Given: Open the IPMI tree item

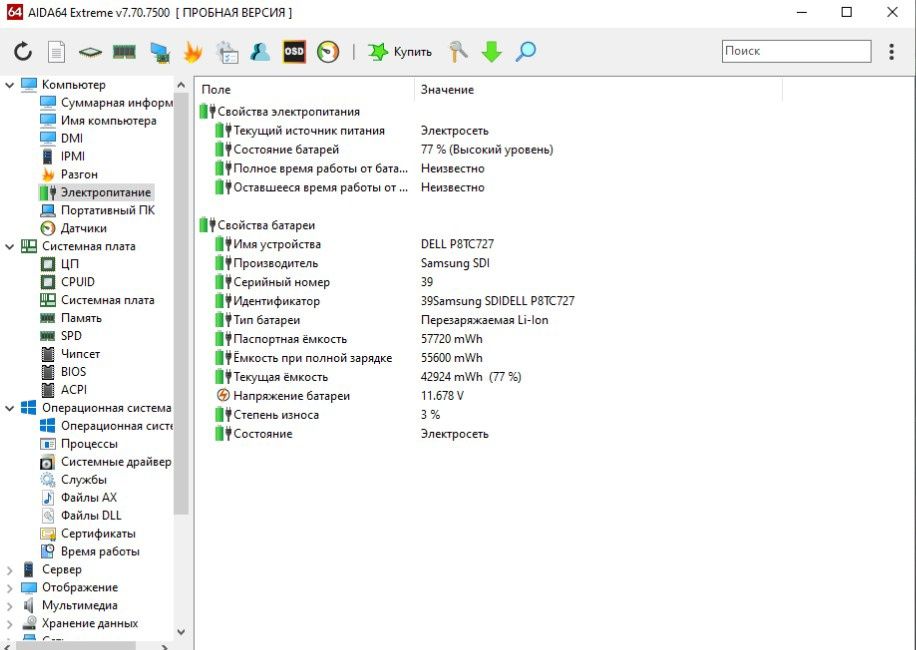Looking at the screenshot, I should point(63,157).
